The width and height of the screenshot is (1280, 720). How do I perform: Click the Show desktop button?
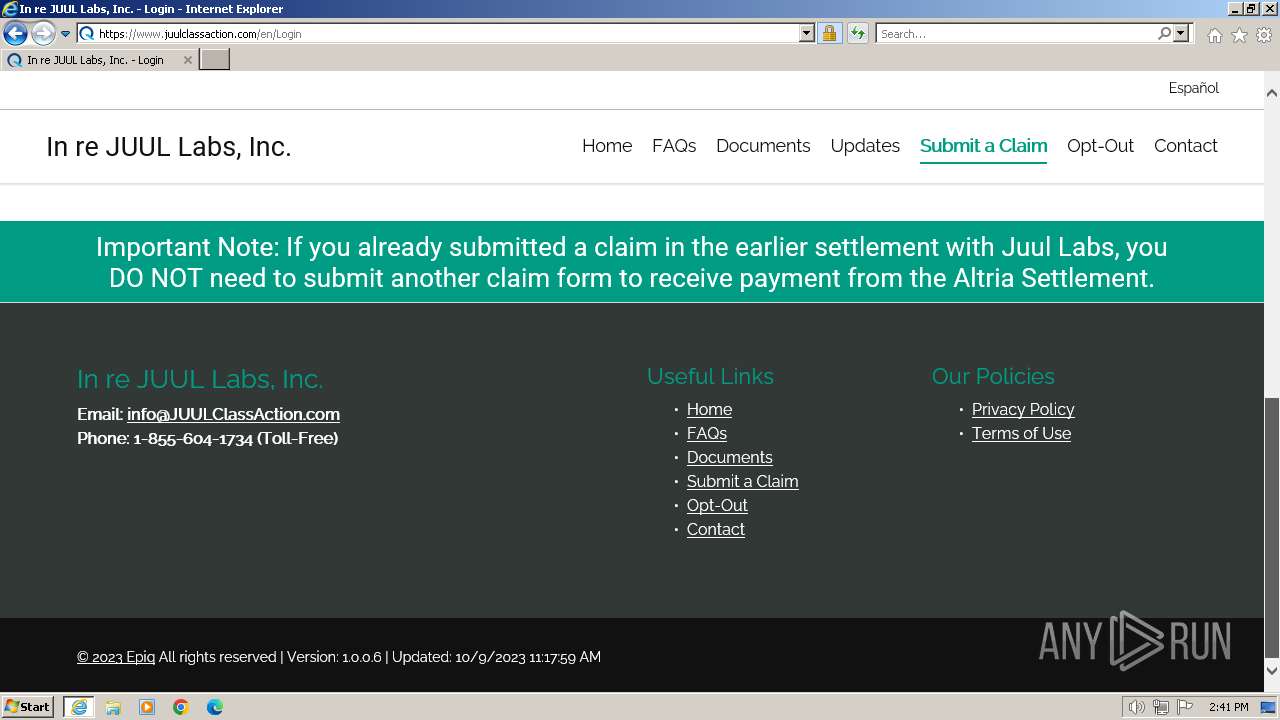1269,707
